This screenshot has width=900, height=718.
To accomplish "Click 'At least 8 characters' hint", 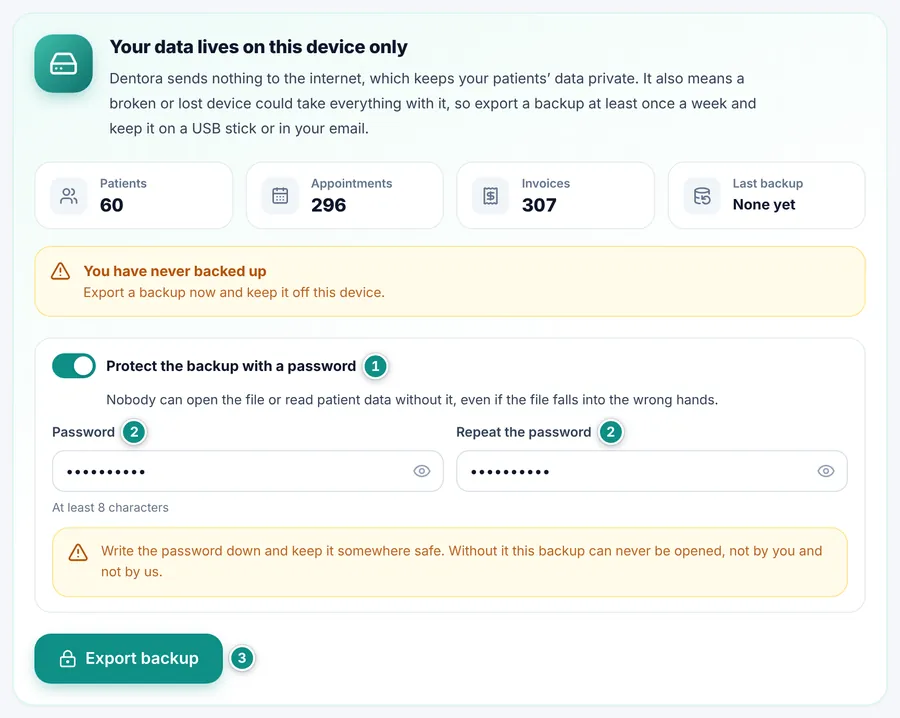I will (x=110, y=507).
